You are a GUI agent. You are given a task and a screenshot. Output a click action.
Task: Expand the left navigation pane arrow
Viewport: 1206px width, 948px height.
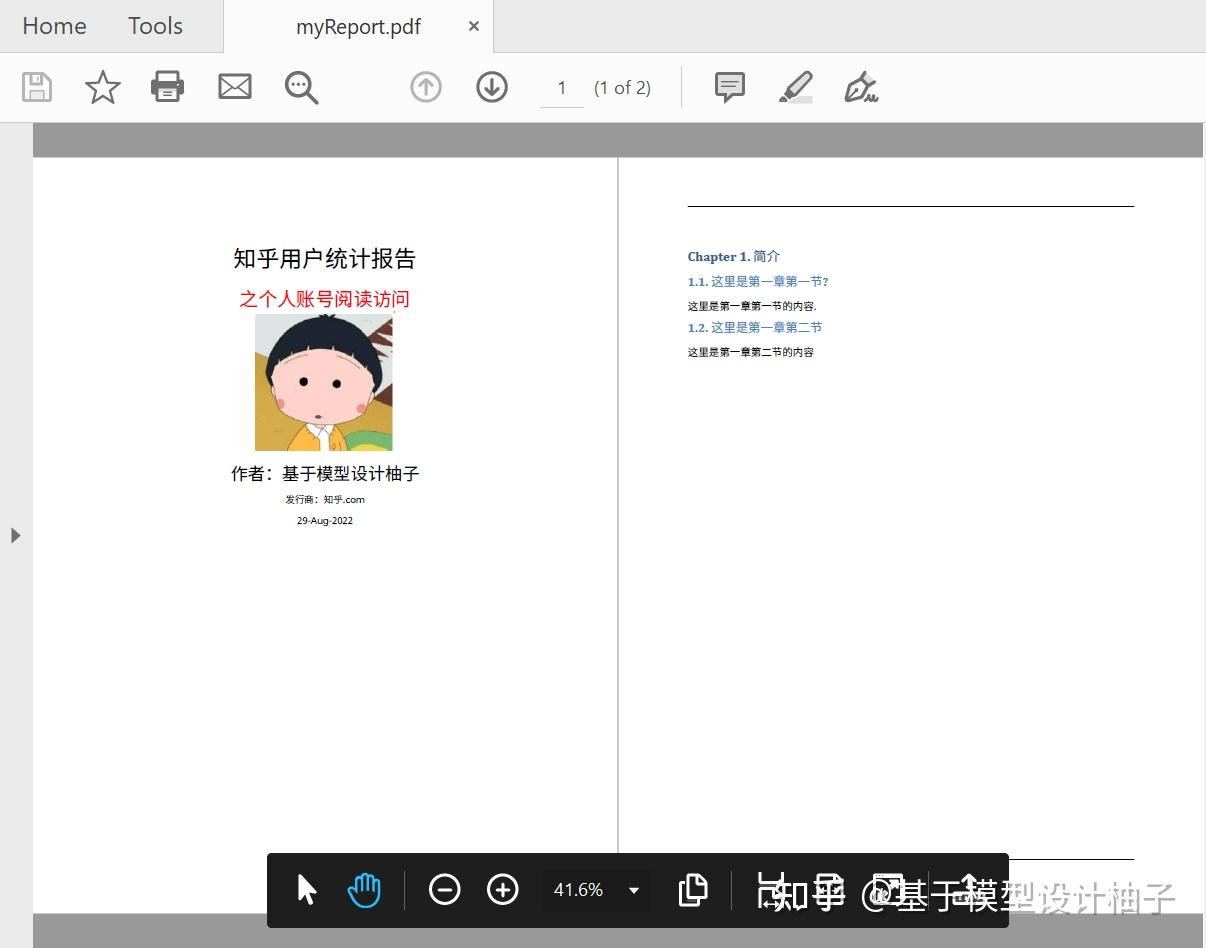15,535
